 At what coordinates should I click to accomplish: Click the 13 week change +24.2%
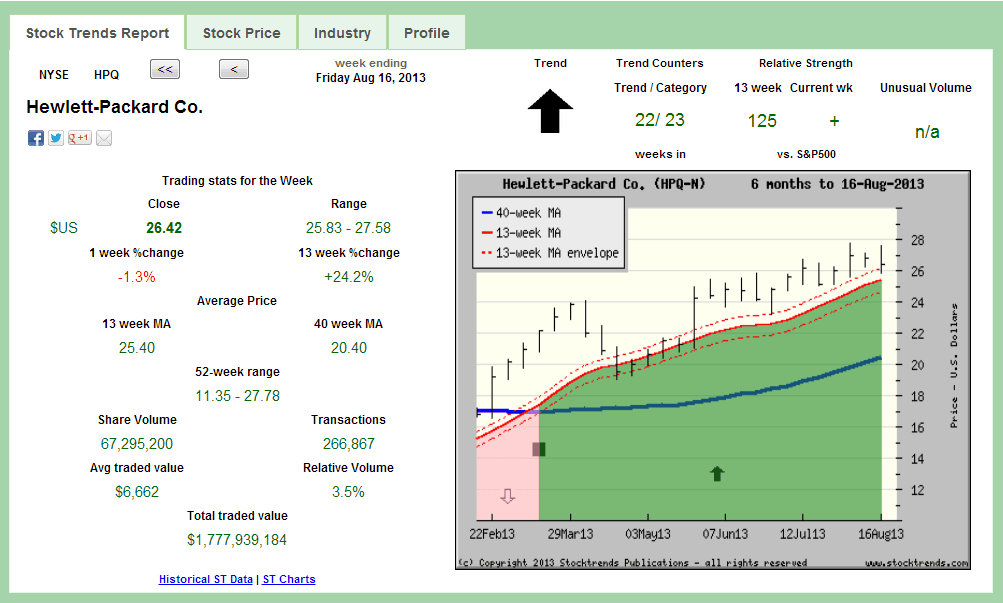coord(349,277)
